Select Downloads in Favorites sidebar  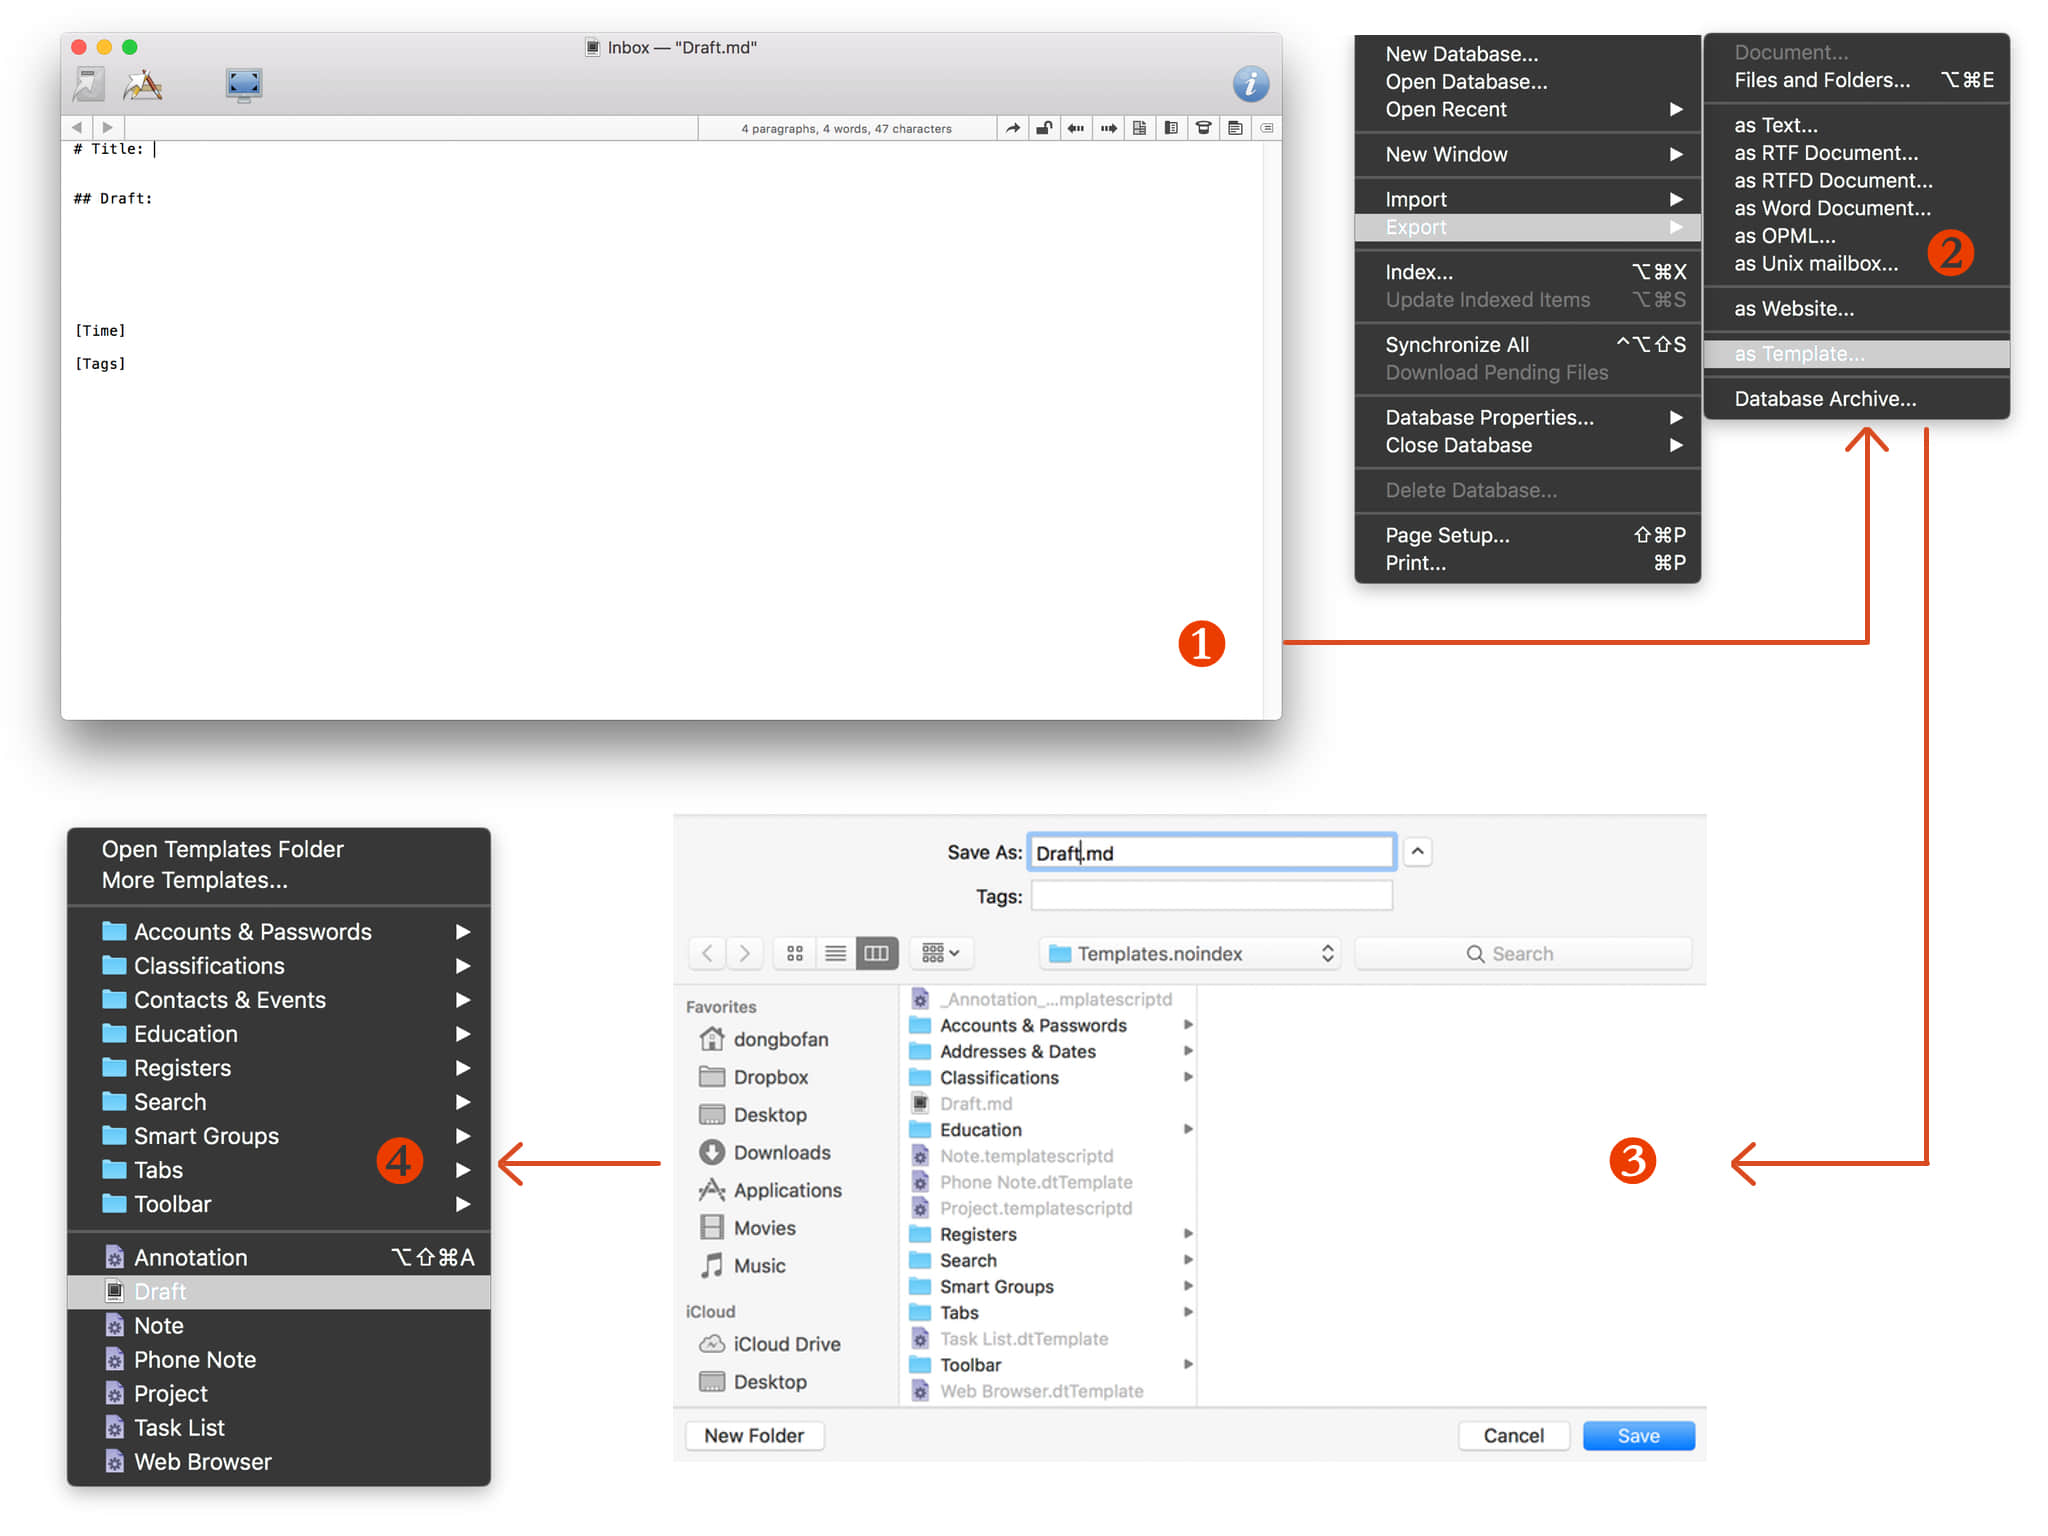click(x=781, y=1152)
